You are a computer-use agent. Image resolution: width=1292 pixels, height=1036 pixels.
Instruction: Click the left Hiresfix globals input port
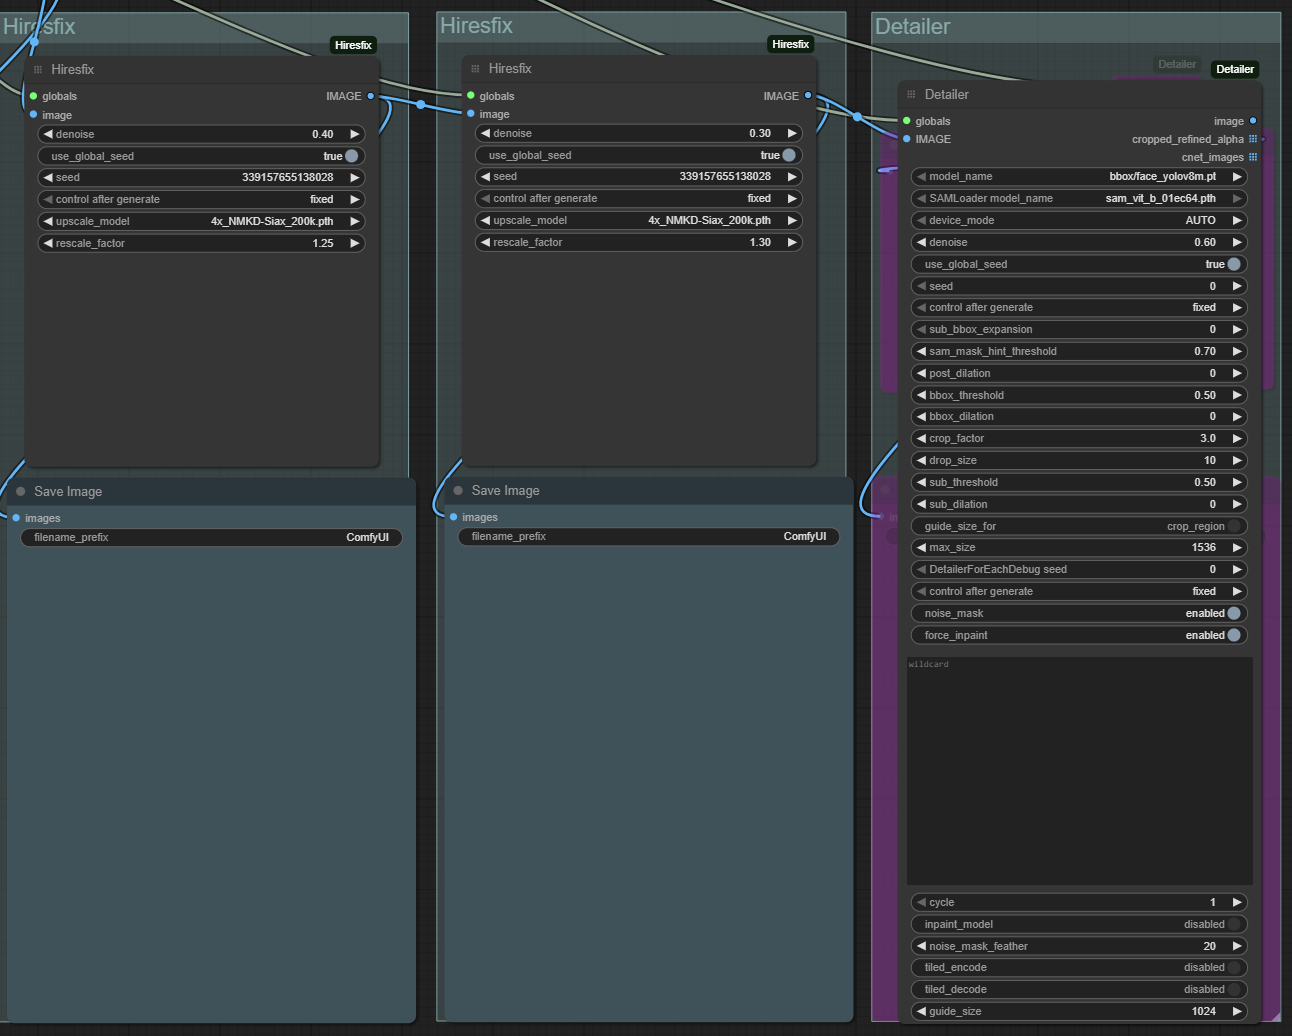coord(33,96)
